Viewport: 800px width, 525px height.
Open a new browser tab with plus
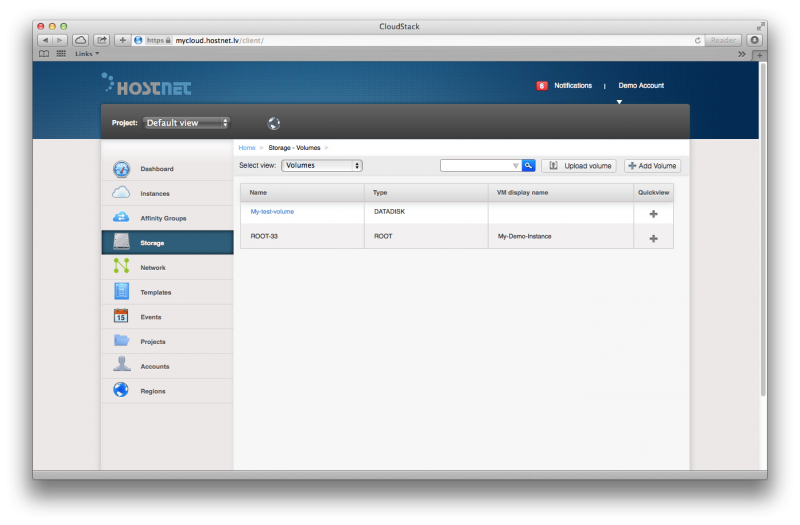click(x=760, y=55)
